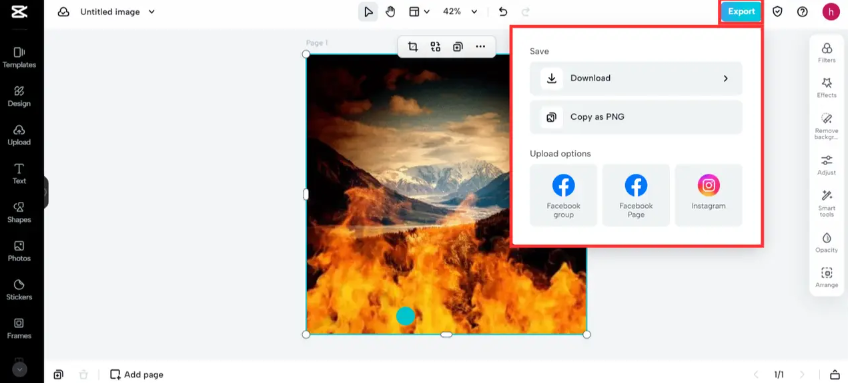Open the Frames panel
Screen dimensions: 848x383
[19, 328]
